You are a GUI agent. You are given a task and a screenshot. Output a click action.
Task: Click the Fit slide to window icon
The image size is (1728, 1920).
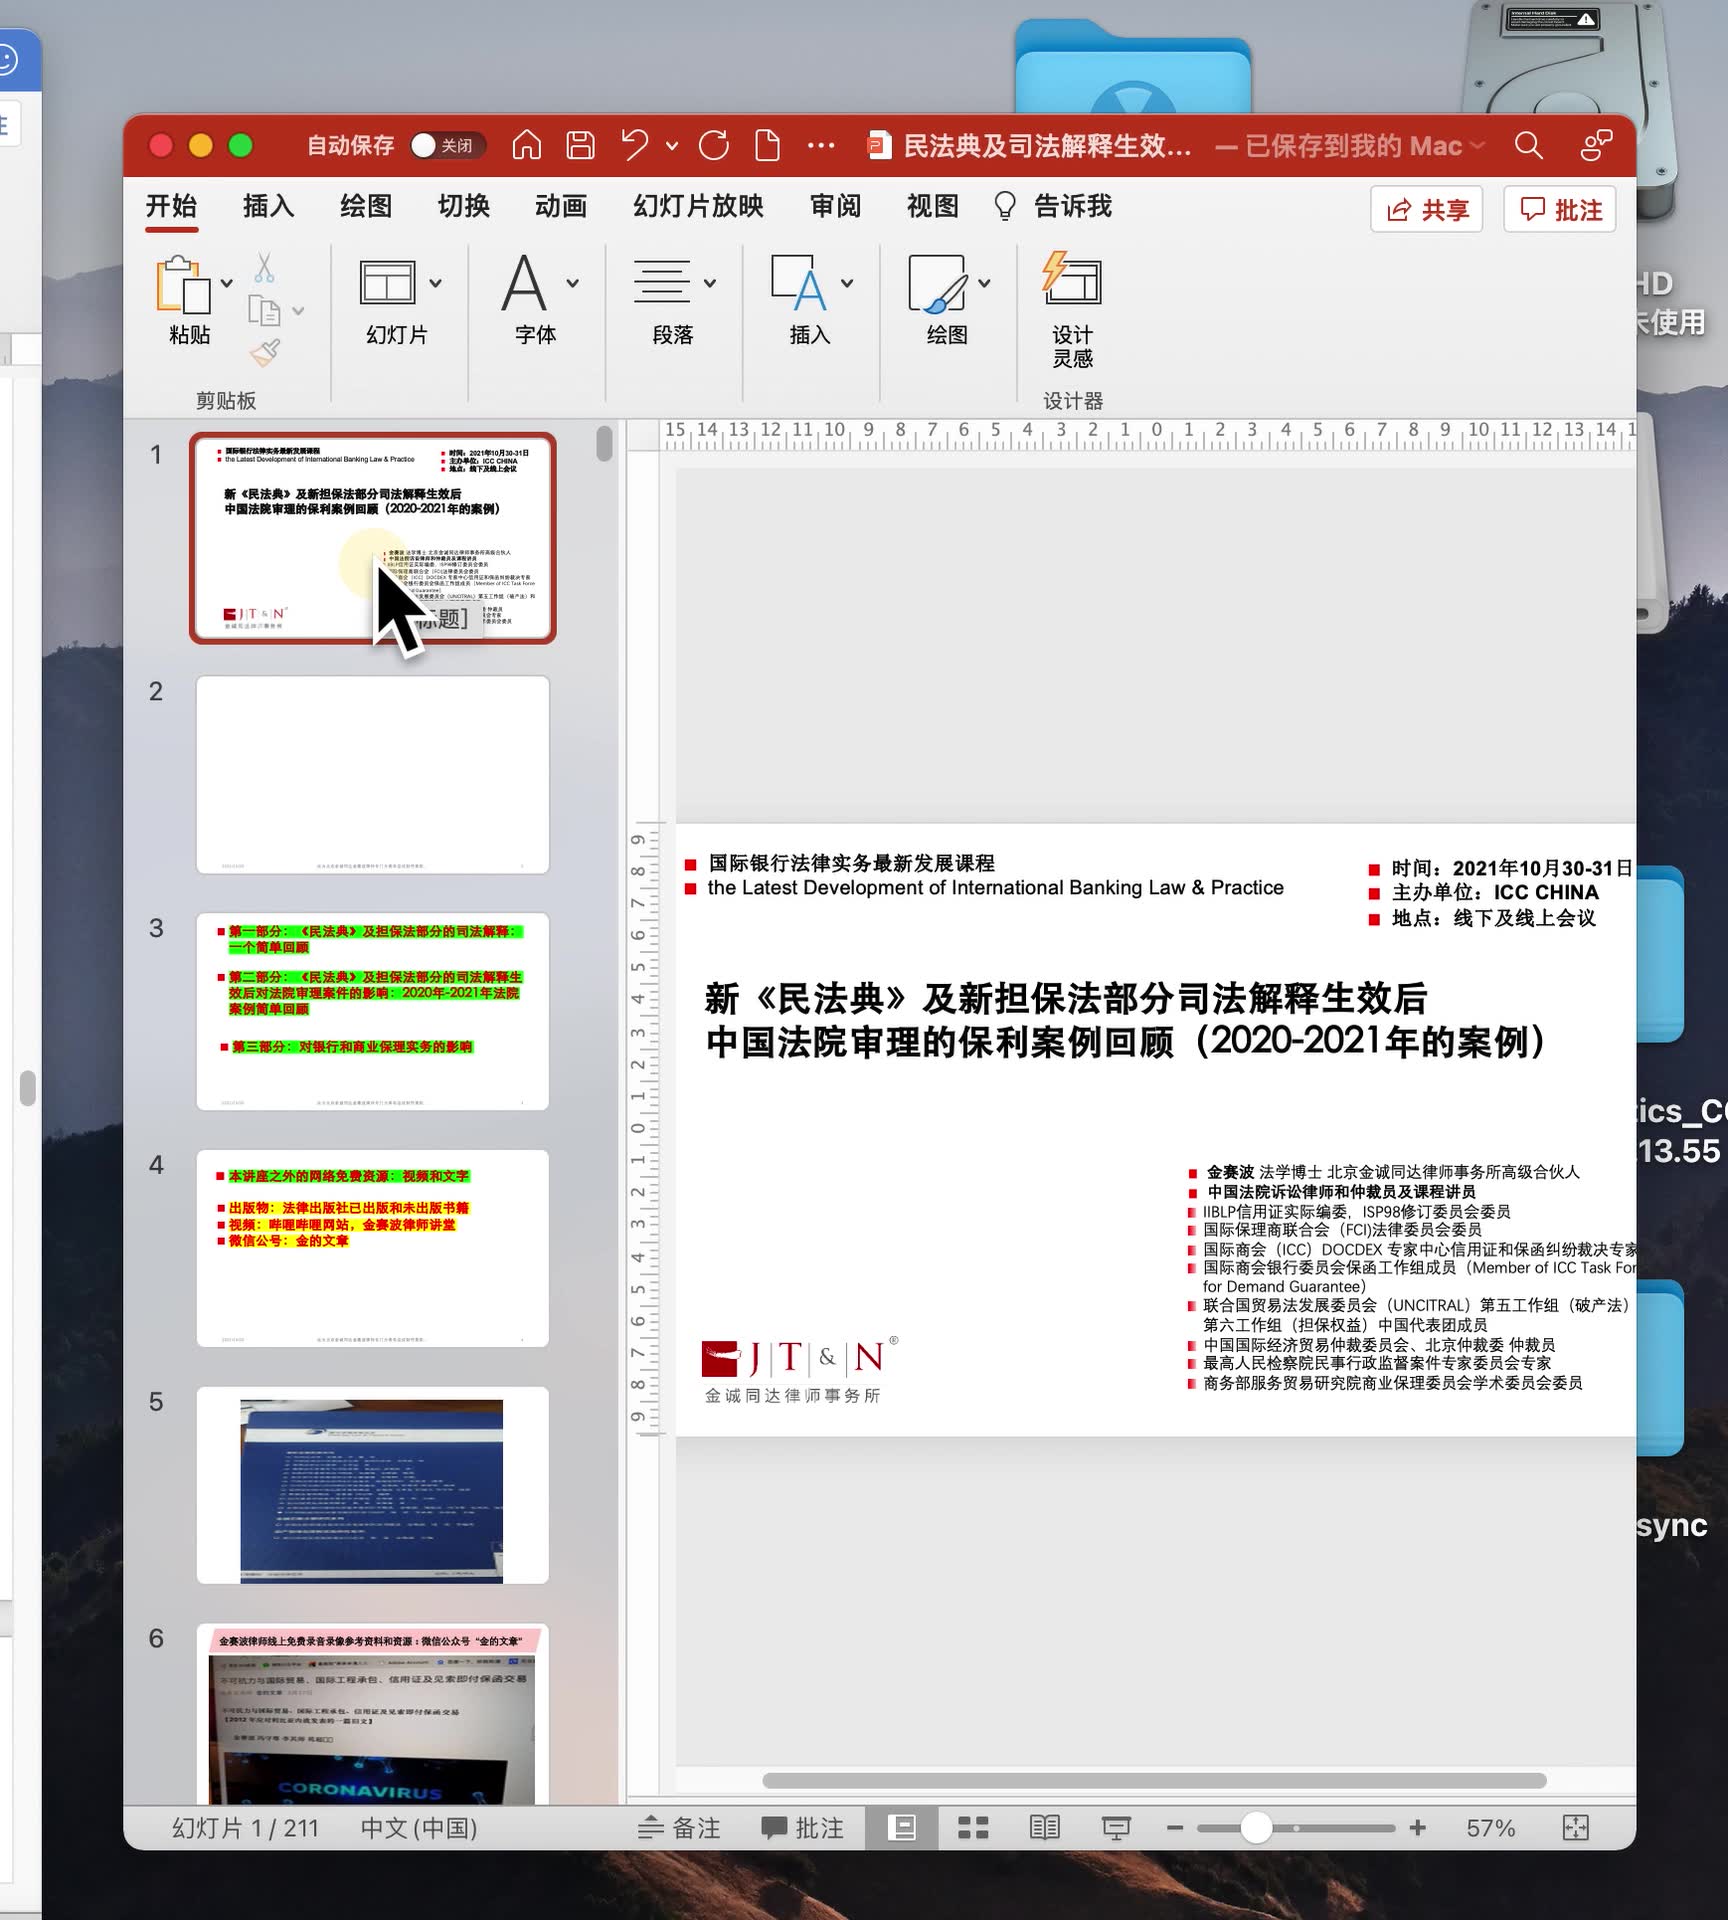click(x=1575, y=1828)
